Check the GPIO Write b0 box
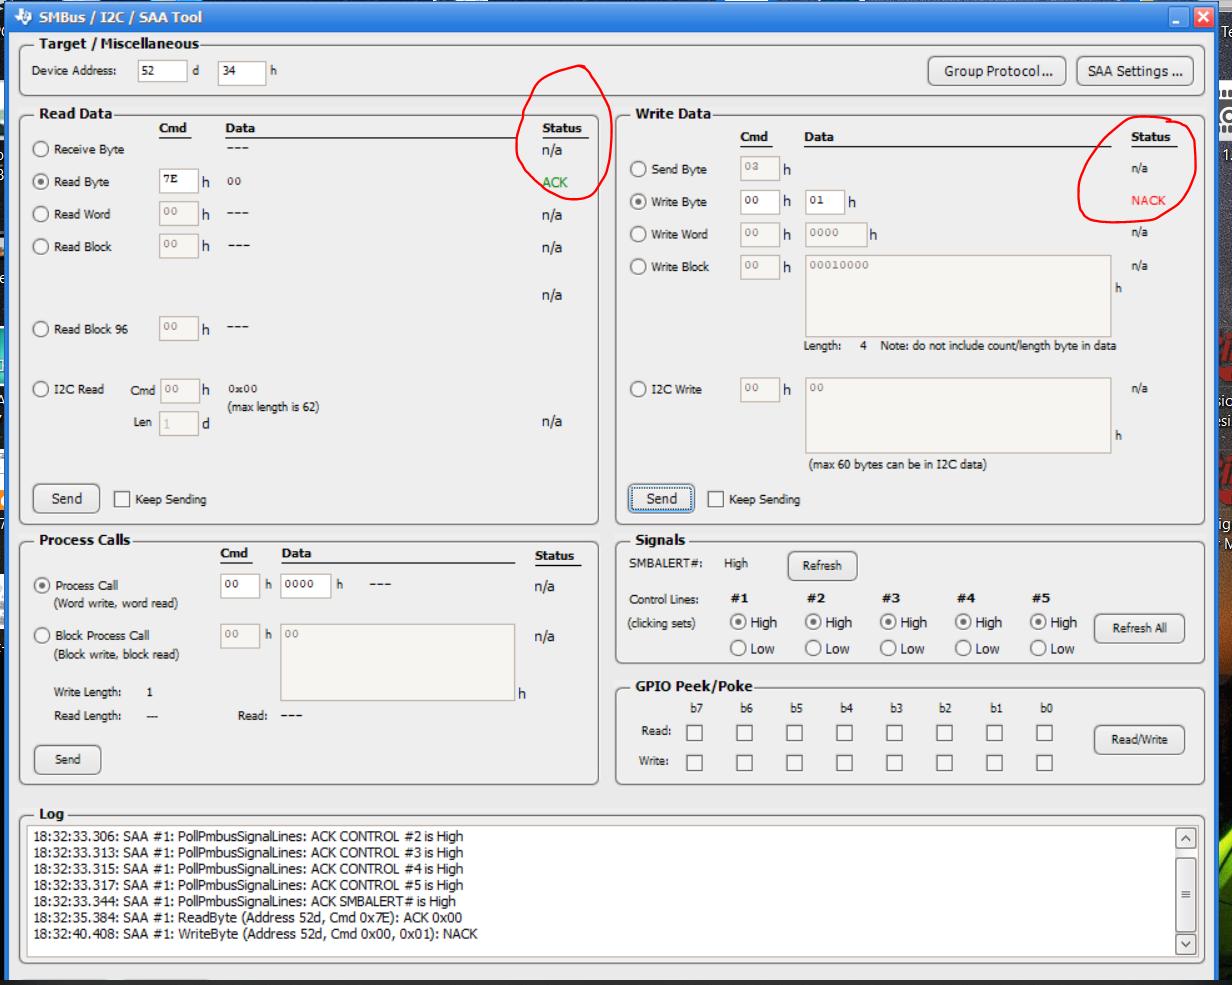Viewport: 1232px width, 985px height. (1045, 763)
